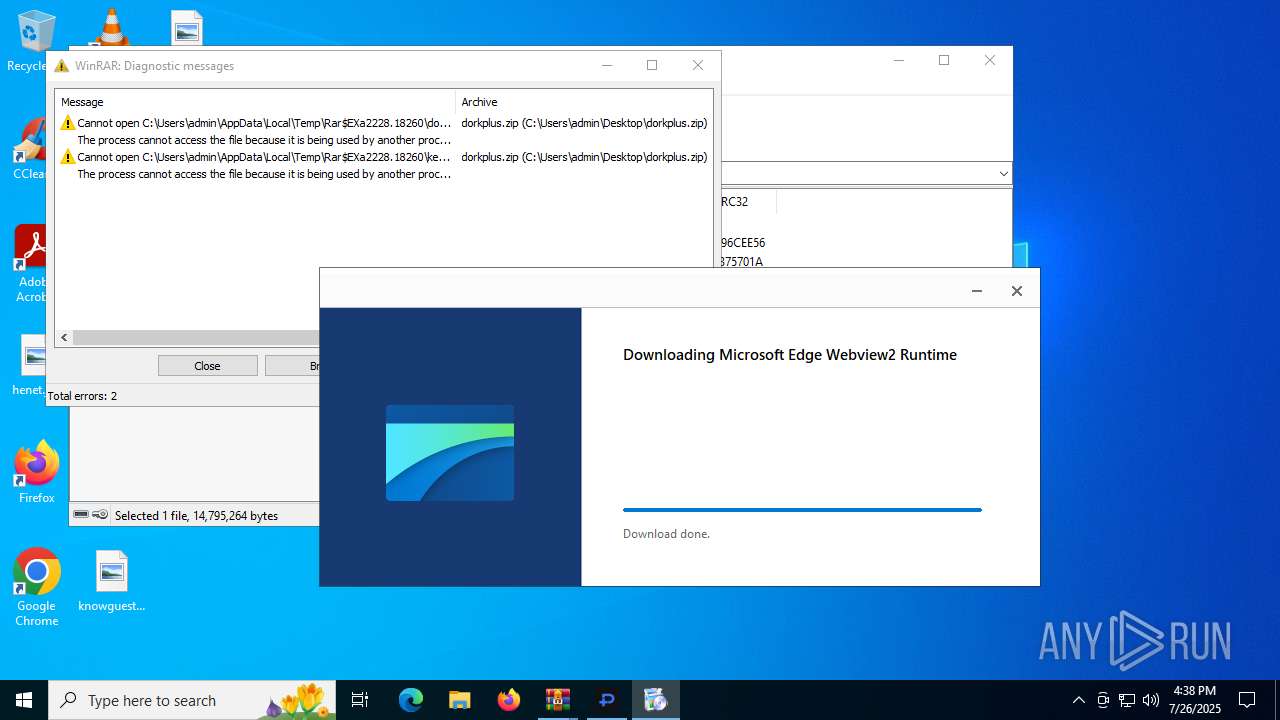Open the network status tray icon
This screenshot has height=720, width=1280.
click(x=1127, y=700)
